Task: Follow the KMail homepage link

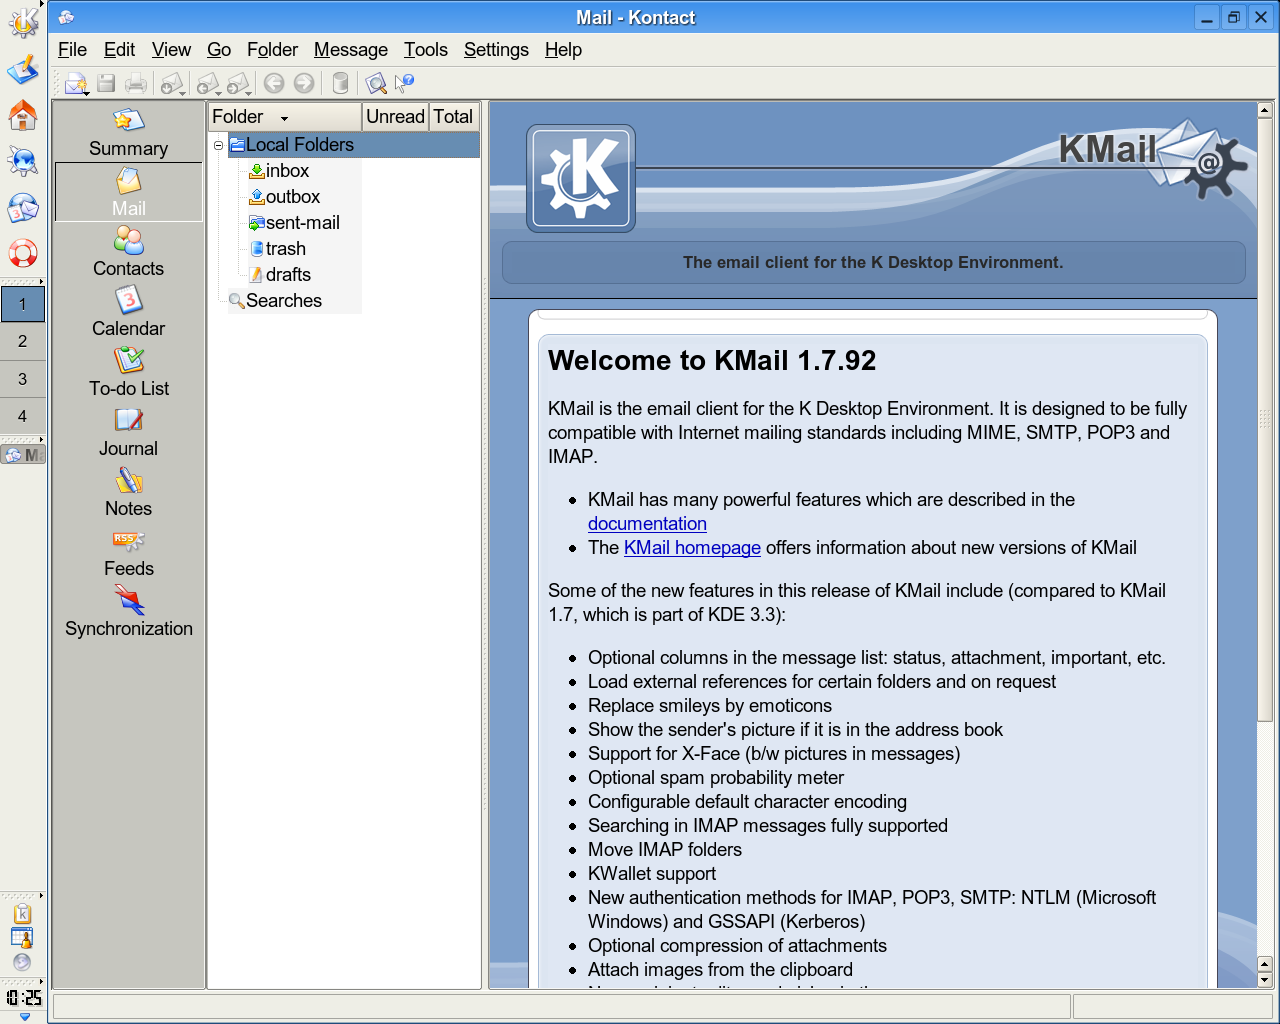Action: coord(692,548)
